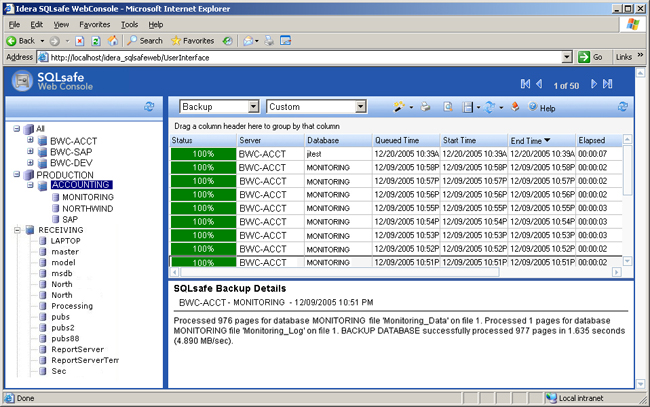Open browser Search pane
The height and width of the screenshot is (407, 650).
point(145,41)
